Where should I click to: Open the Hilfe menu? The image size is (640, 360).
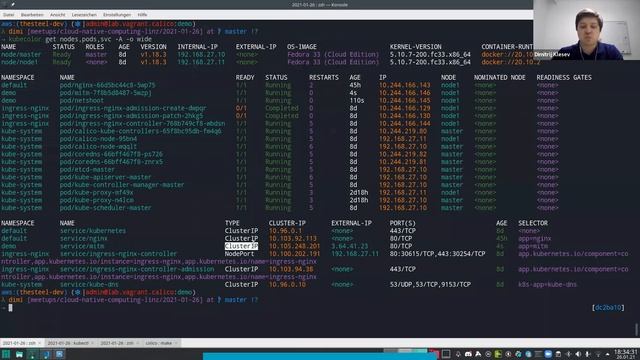click(x=142, y=15)
